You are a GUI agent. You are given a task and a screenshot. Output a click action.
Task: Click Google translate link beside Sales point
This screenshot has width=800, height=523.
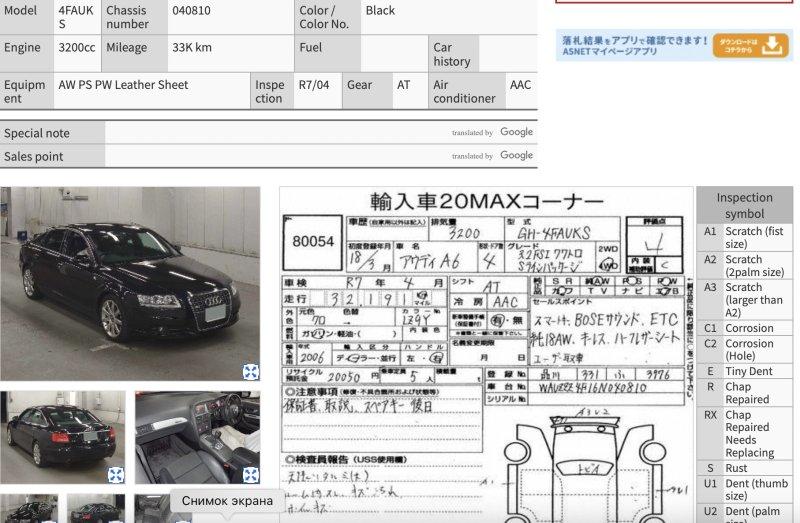tap(516, 155)
